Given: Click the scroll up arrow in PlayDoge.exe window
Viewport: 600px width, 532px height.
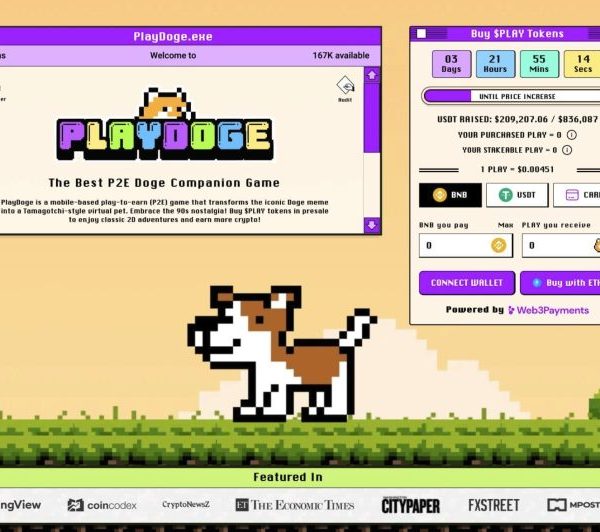Looking at the screenshot, I should pos(372,75).
